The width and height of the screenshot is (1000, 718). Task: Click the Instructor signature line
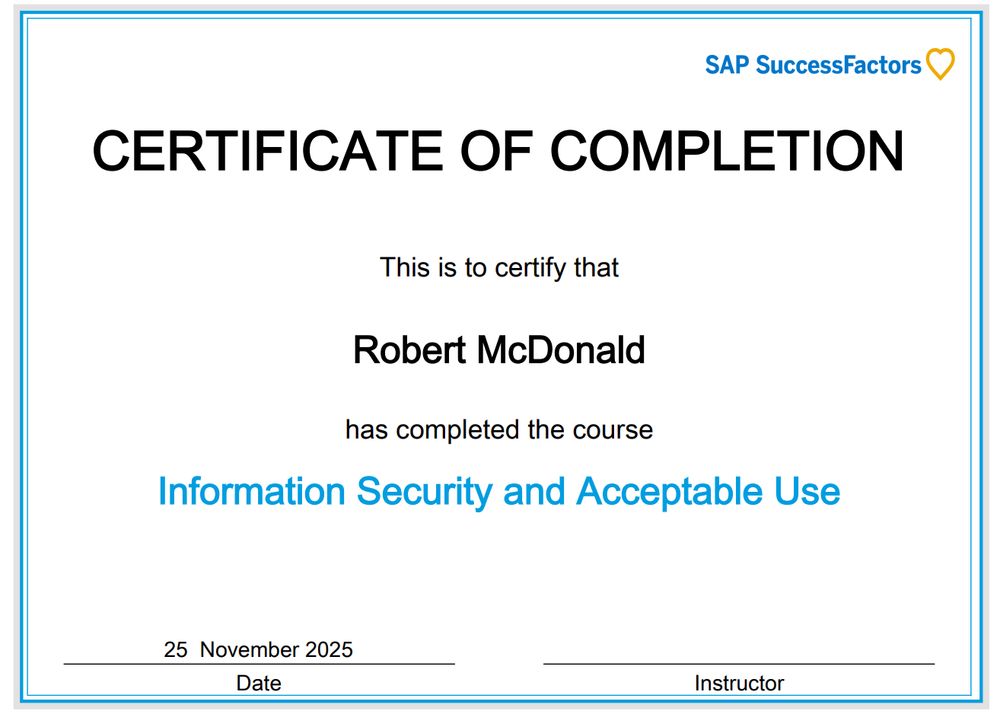tap(739, 664)
